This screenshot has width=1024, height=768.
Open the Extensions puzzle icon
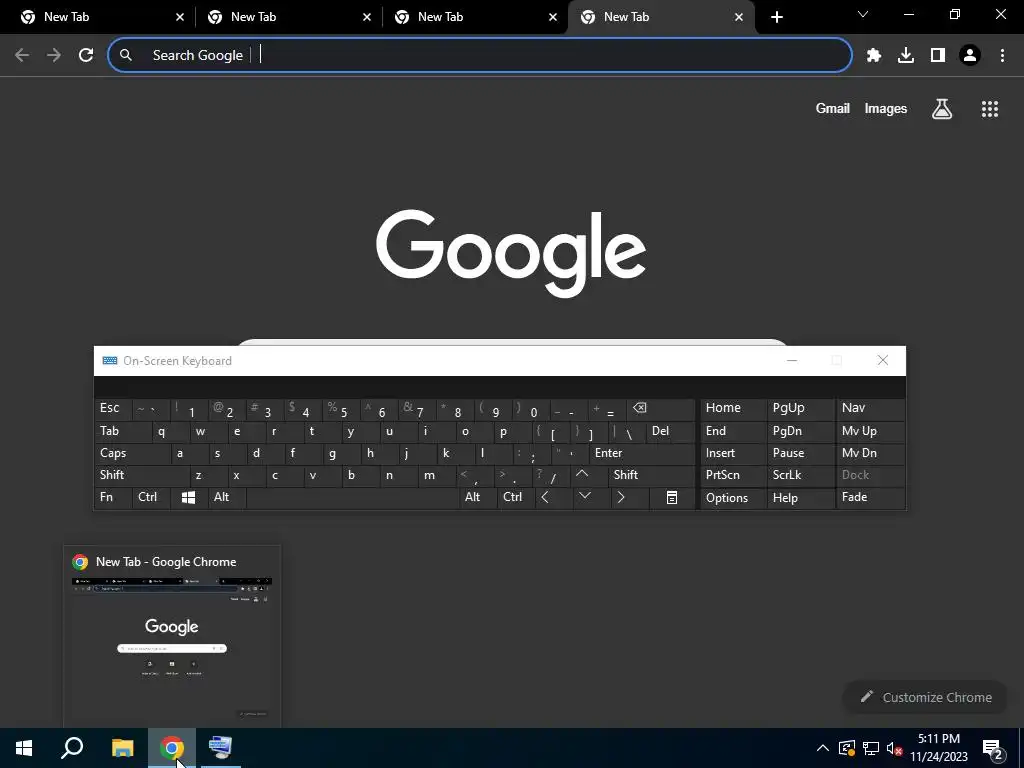pyautogui.click(x=874, y=56)
